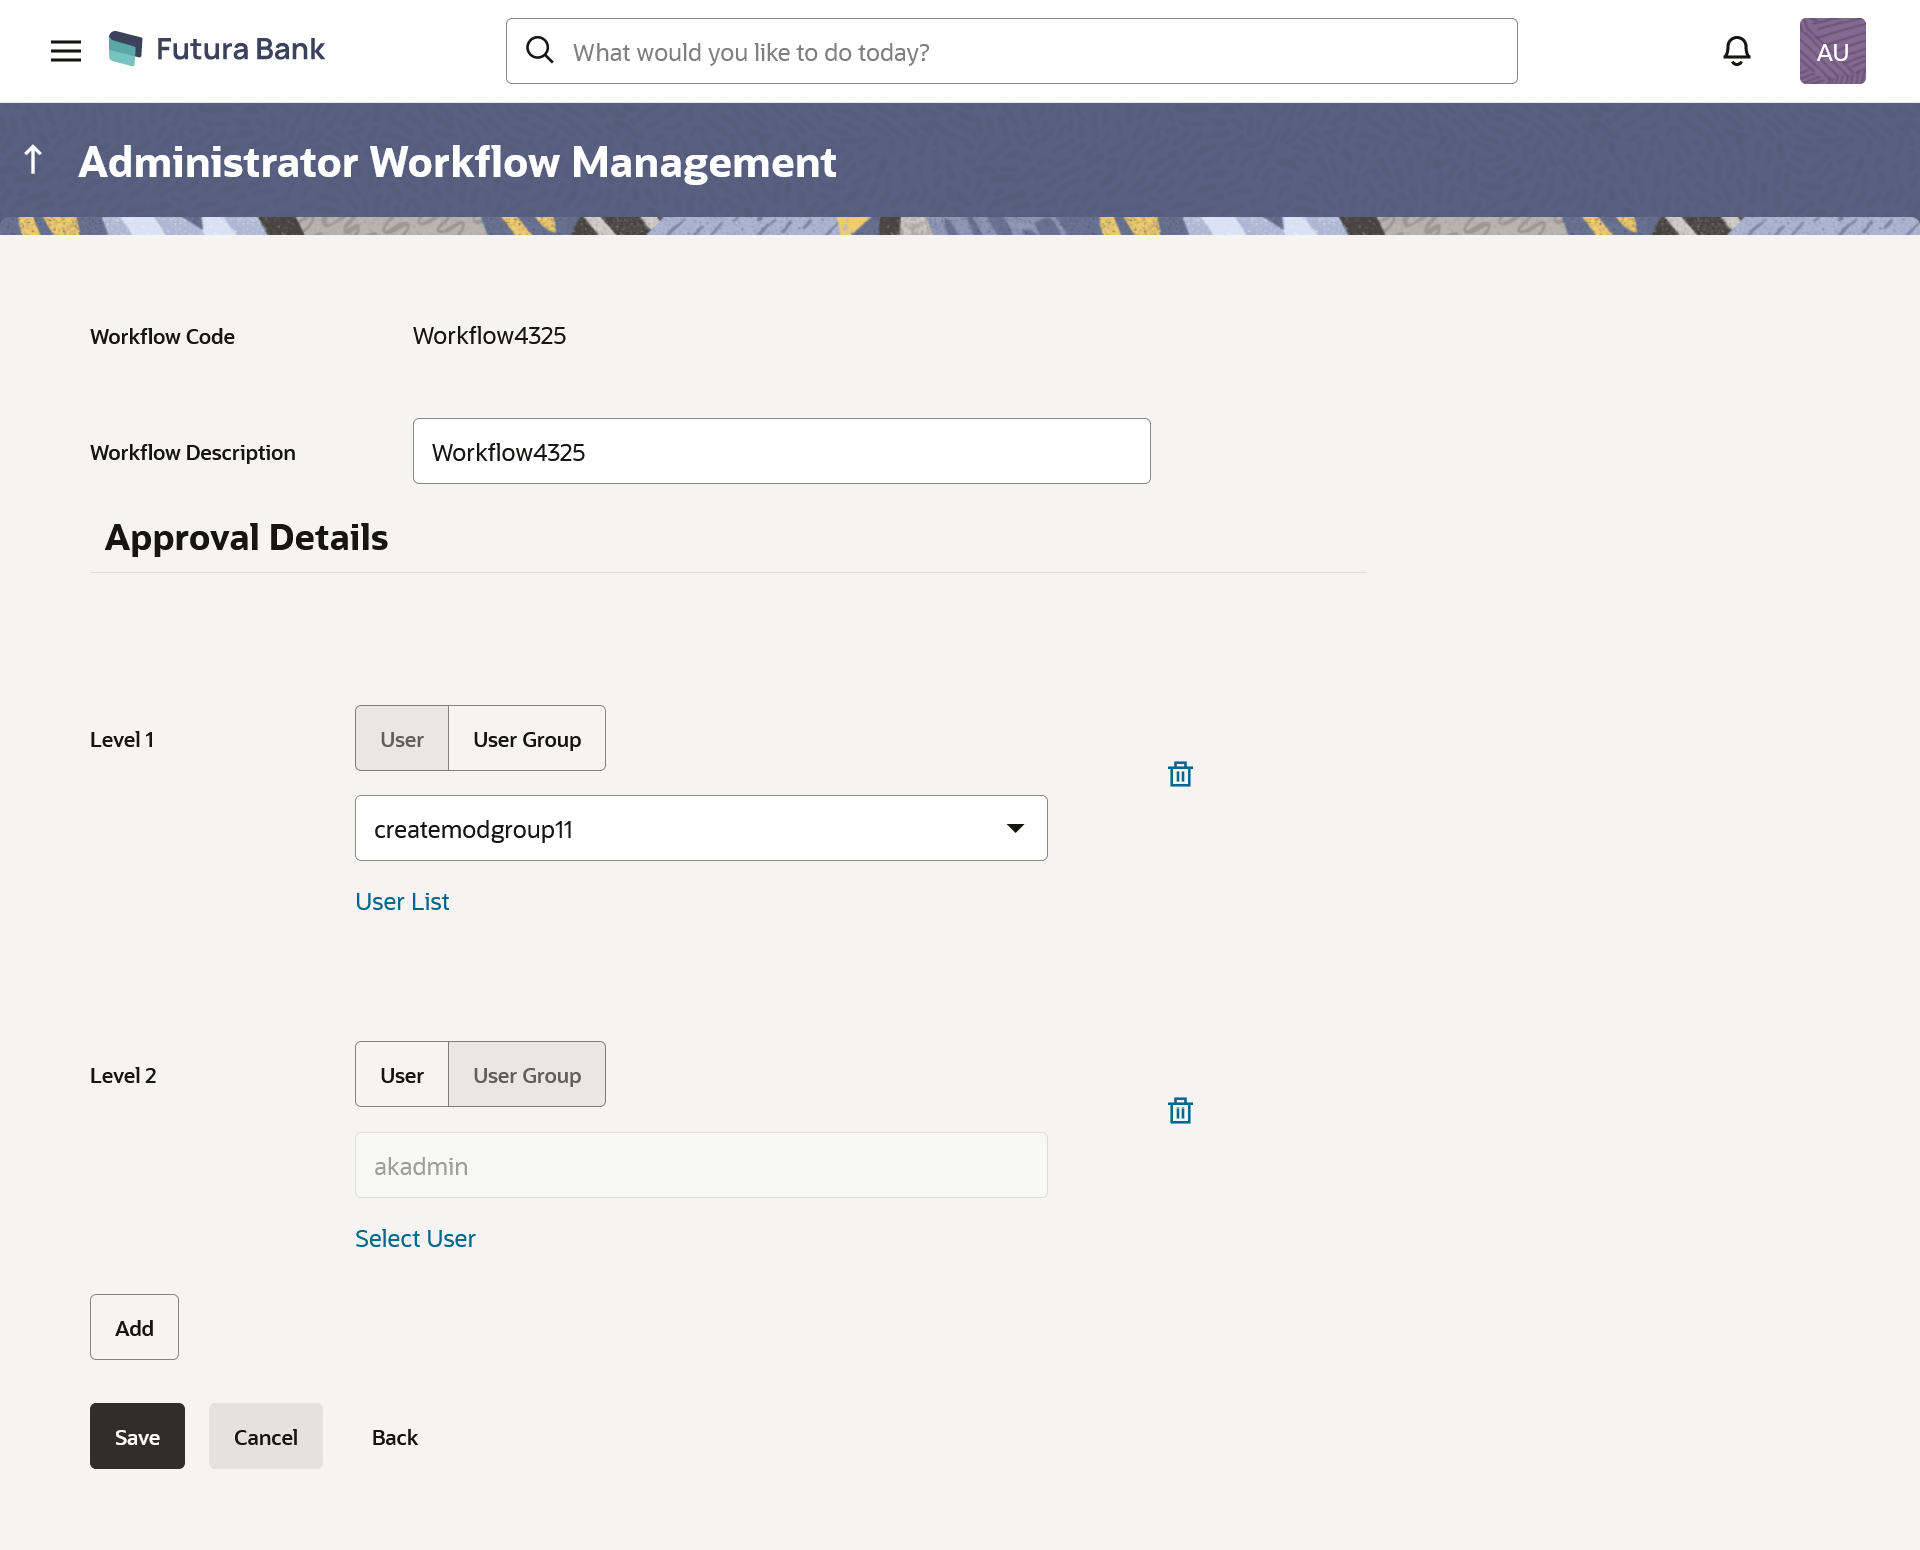This screenshot has width=1920, height=1550.
Task: Save the workflow changes
Action: tap(137, 1436)
